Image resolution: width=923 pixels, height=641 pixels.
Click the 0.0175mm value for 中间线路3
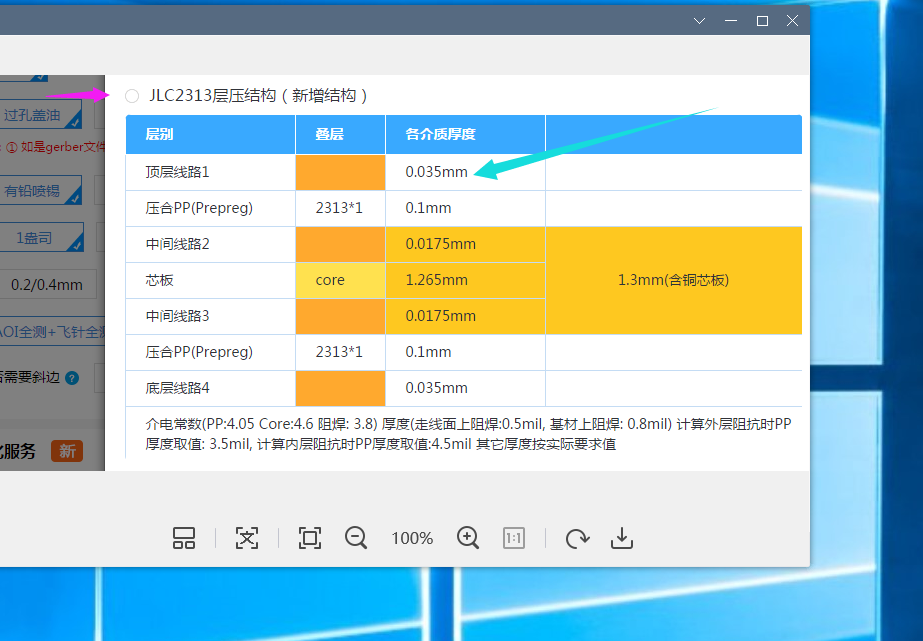[x=440, y=316]
